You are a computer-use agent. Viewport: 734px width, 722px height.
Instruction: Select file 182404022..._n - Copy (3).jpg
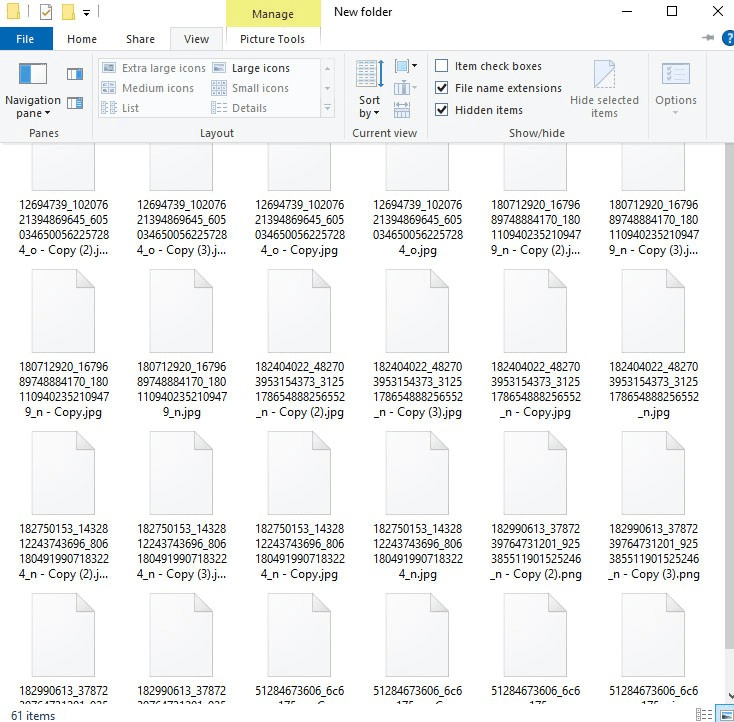coord(418,344)
